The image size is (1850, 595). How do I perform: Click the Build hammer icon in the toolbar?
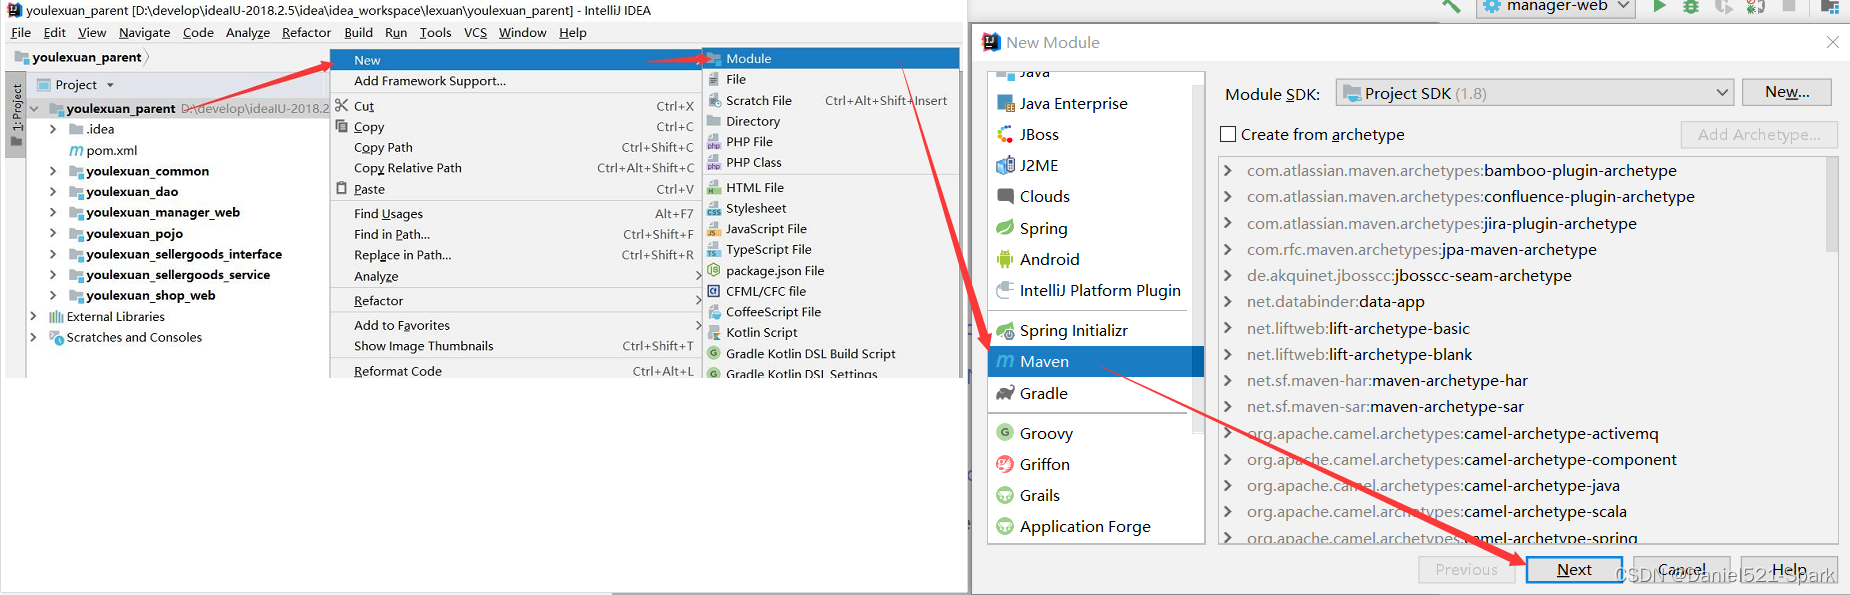pos(1451,7)
